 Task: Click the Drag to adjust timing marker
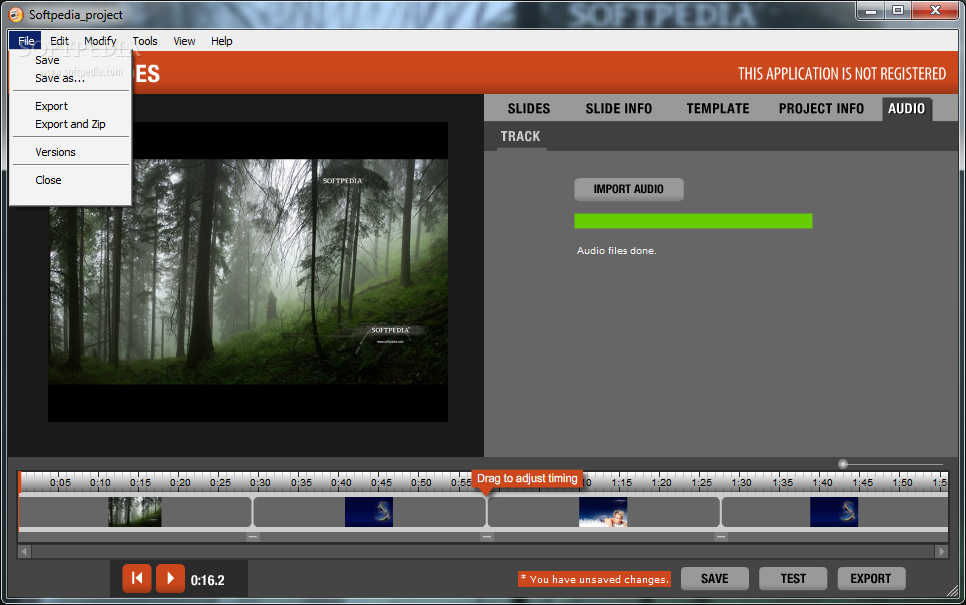(x=527, y=479)
